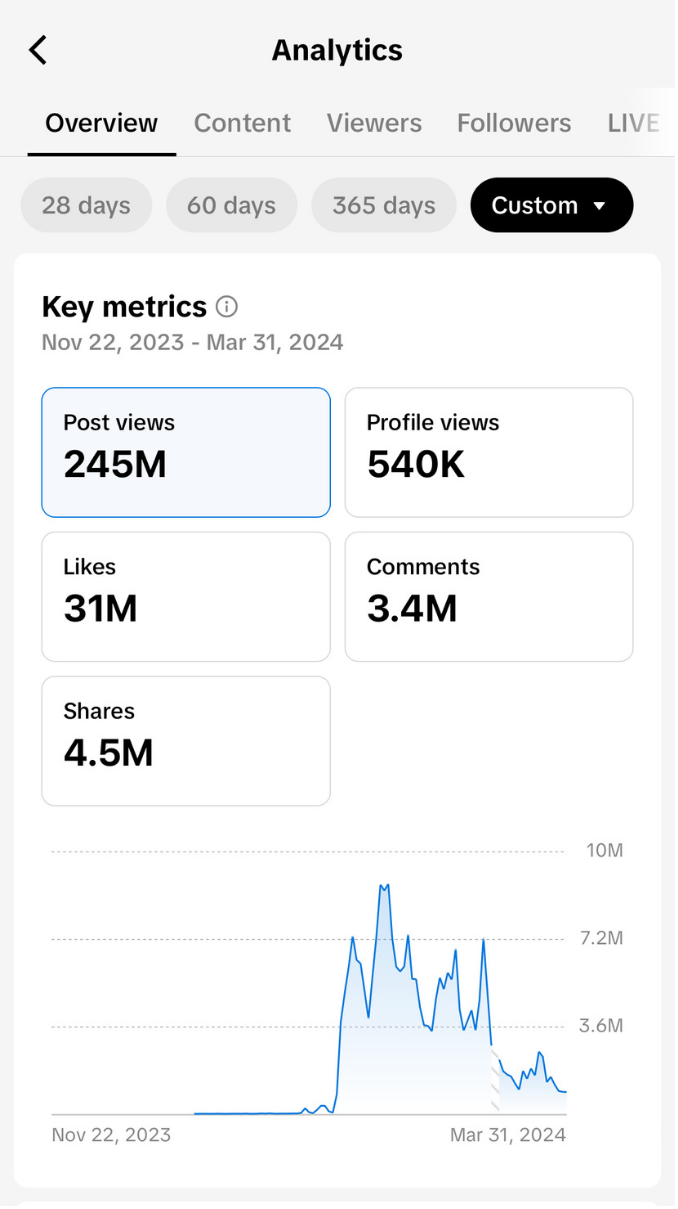The height and width of the screenshot is (1209, 678).
Task: Switch to the LIVE tab
Action: pyautogui.click(x=633, y=123)
